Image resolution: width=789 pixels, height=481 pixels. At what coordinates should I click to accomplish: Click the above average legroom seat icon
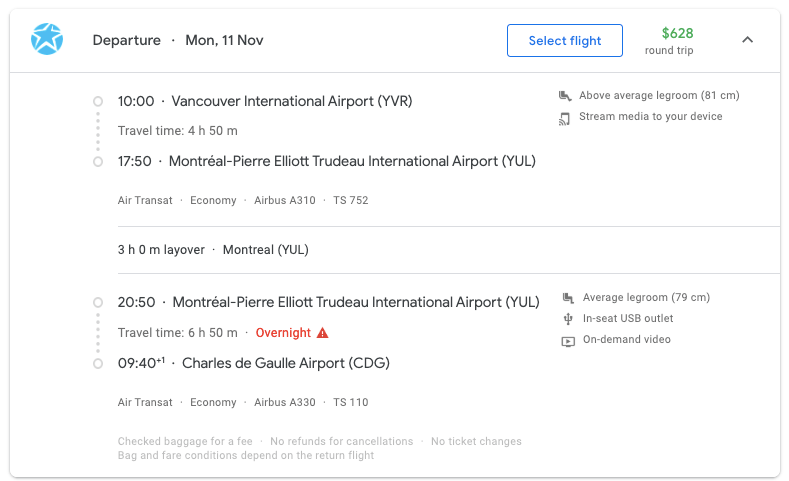pos(565,96)
